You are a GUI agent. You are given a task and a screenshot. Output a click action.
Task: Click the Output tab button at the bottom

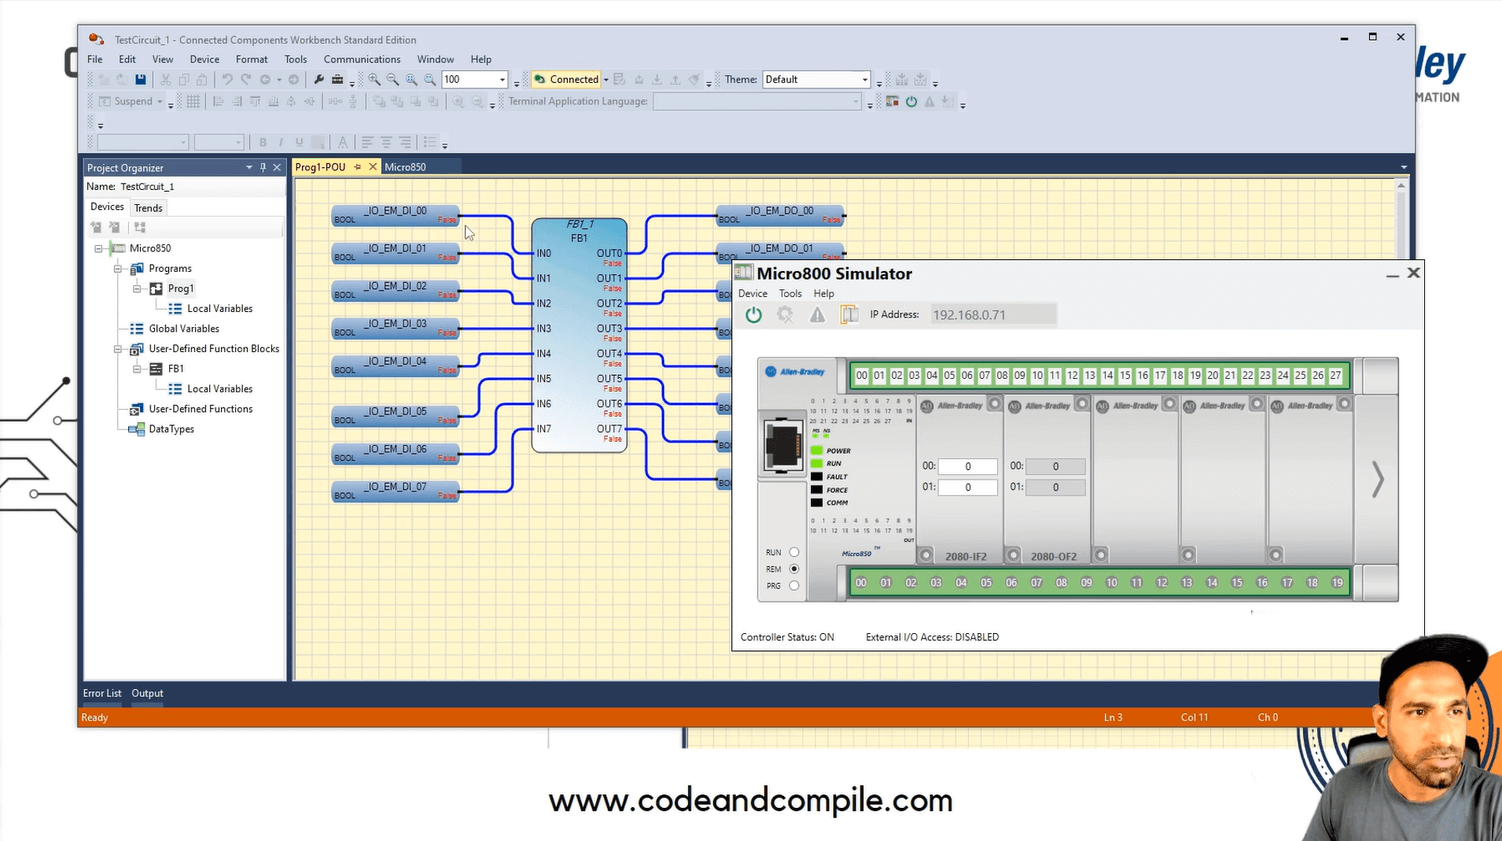pos(147,693)
